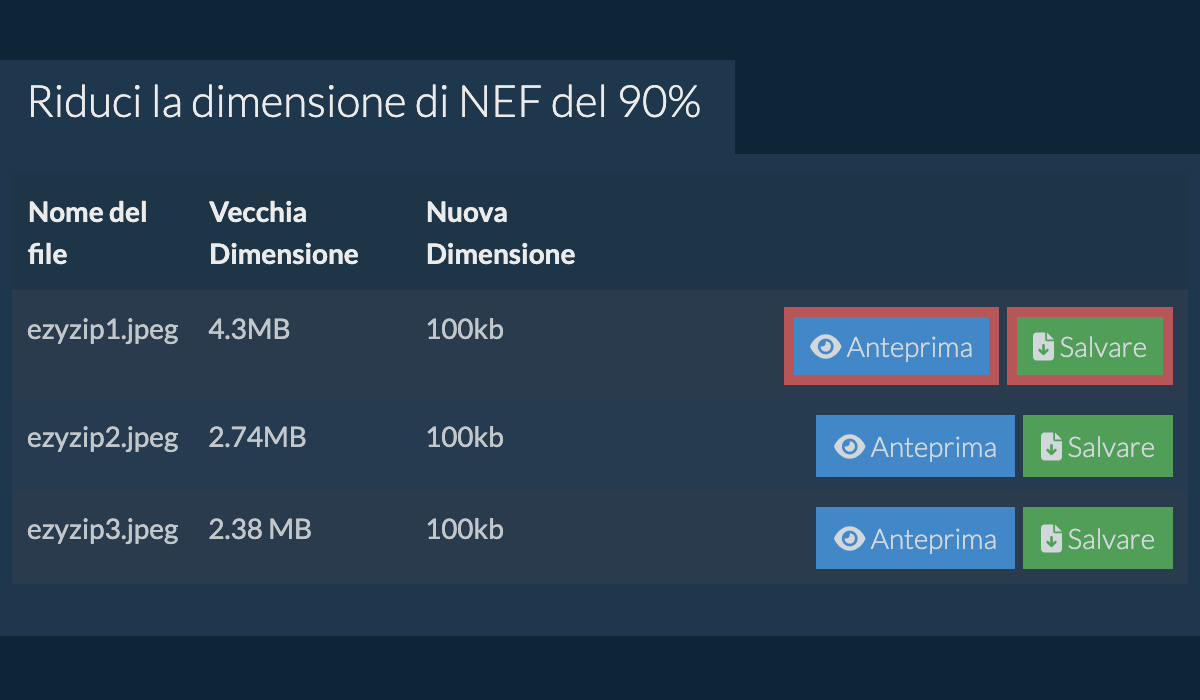Click the "Nome del file" column header
The width and height of the screenshot is (1200, 700).
point(88,233)
